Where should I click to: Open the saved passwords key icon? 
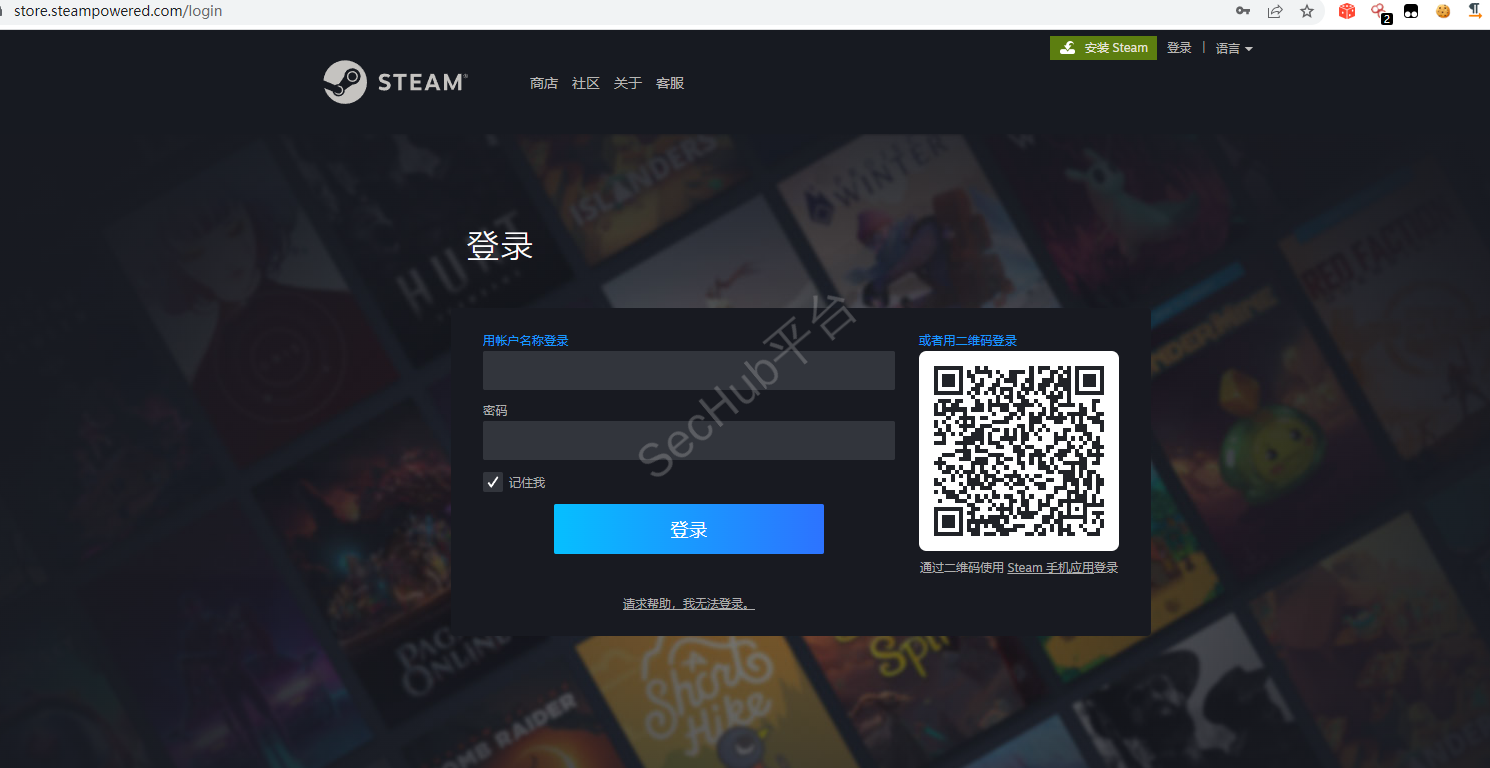1243,12
